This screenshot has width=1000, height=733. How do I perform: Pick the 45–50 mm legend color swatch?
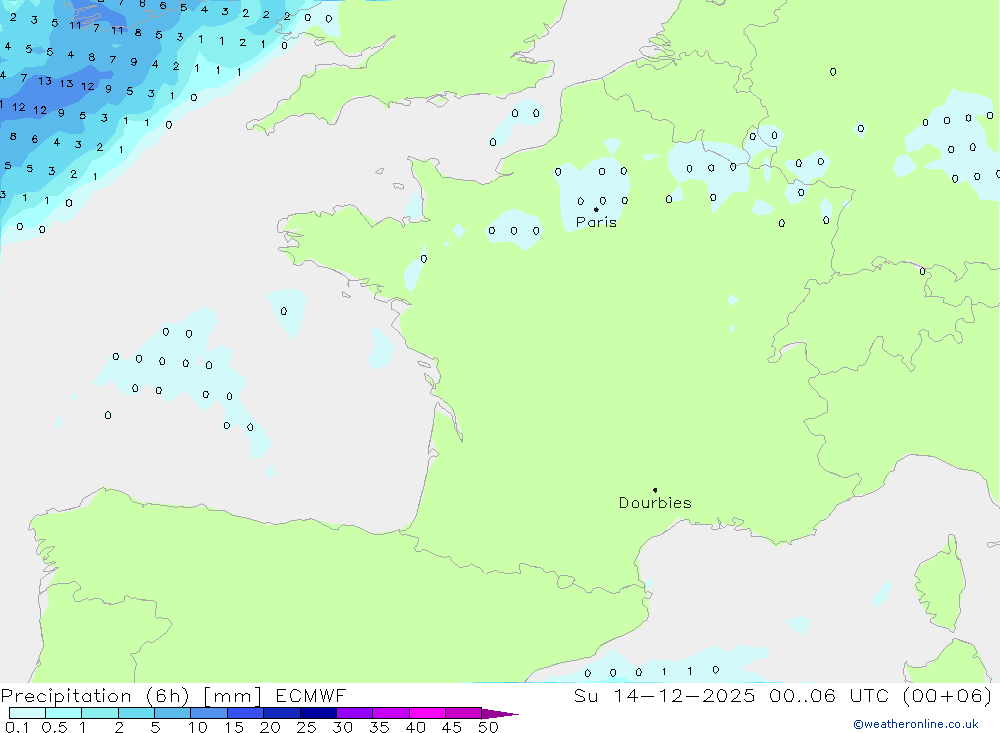464,713
